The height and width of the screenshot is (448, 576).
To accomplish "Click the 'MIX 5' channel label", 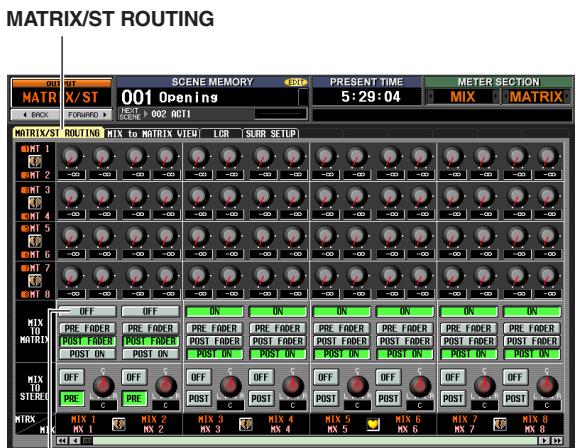I will coord(338,419).
